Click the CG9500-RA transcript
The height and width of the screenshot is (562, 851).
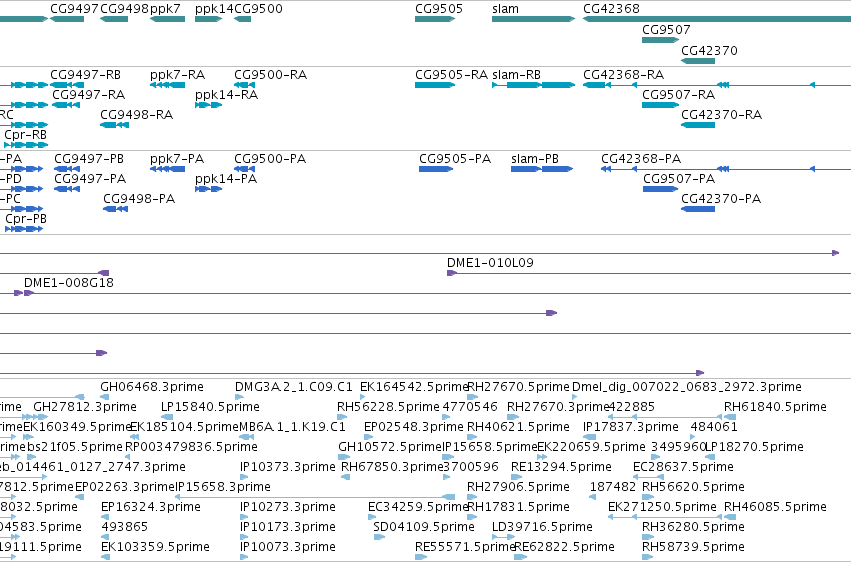pyautogui.click(x=245, y=85)
